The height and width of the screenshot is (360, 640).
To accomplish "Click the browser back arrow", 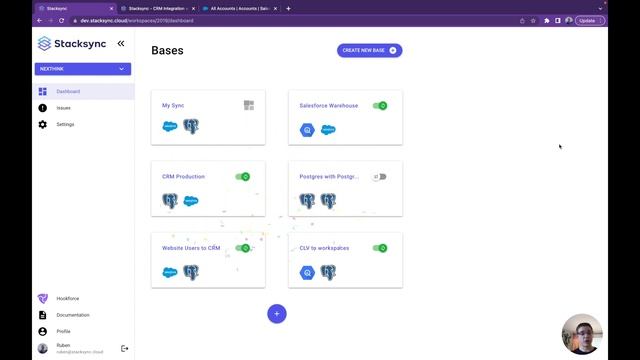I will point(39,20).
